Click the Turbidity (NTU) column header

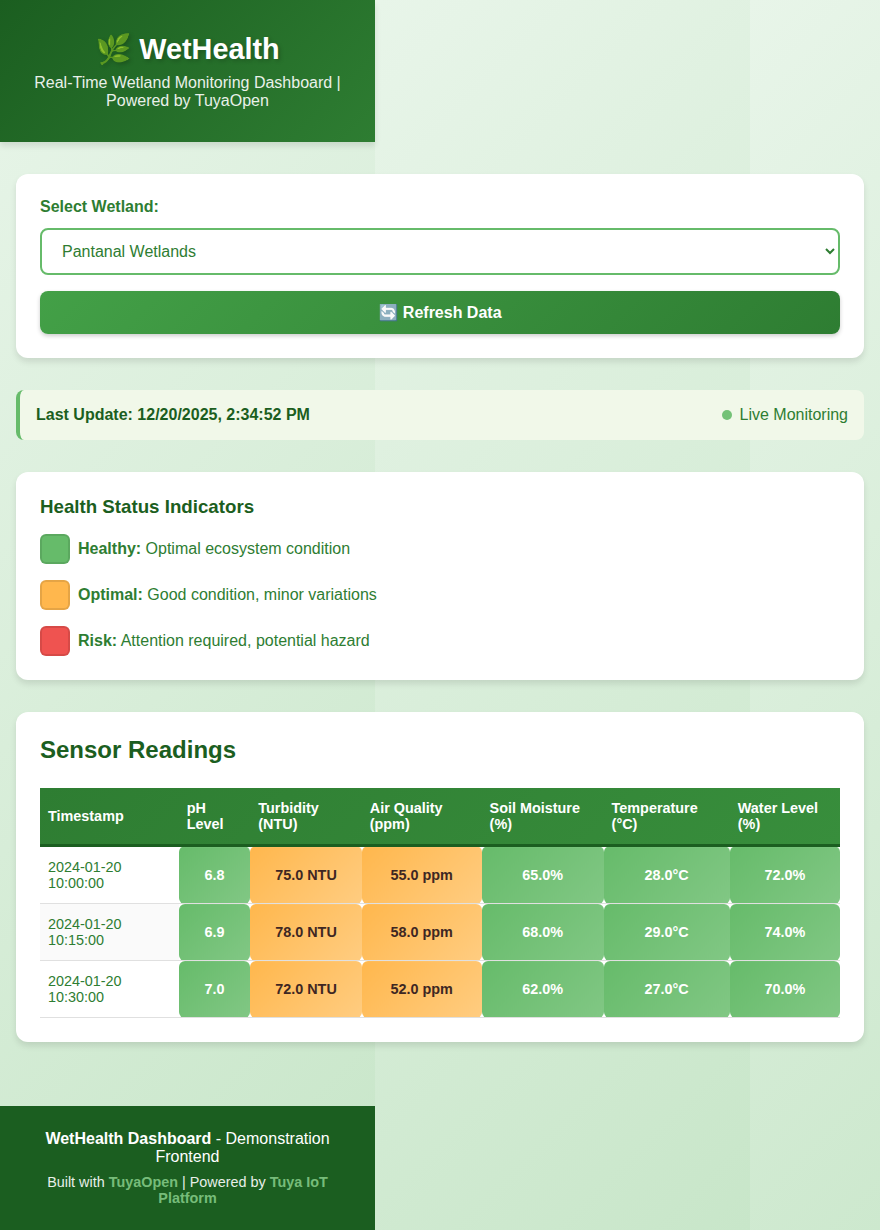pyautogui.click(x=306, y=816)
